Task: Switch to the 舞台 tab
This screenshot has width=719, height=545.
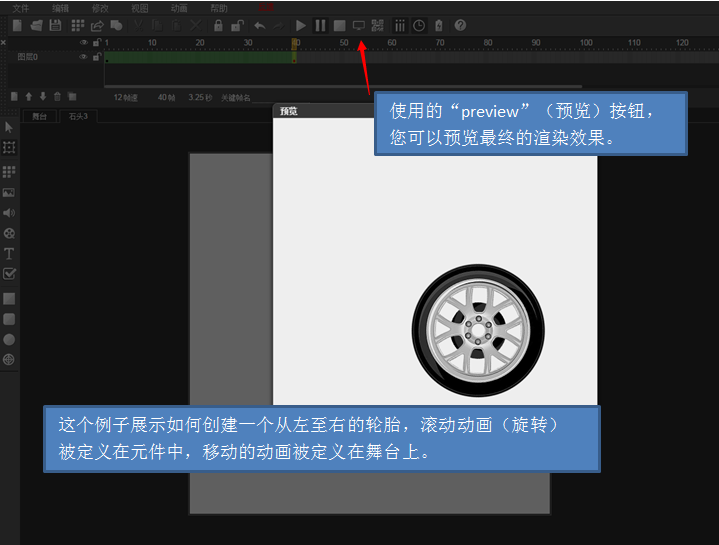Action: tap(39, 116)
